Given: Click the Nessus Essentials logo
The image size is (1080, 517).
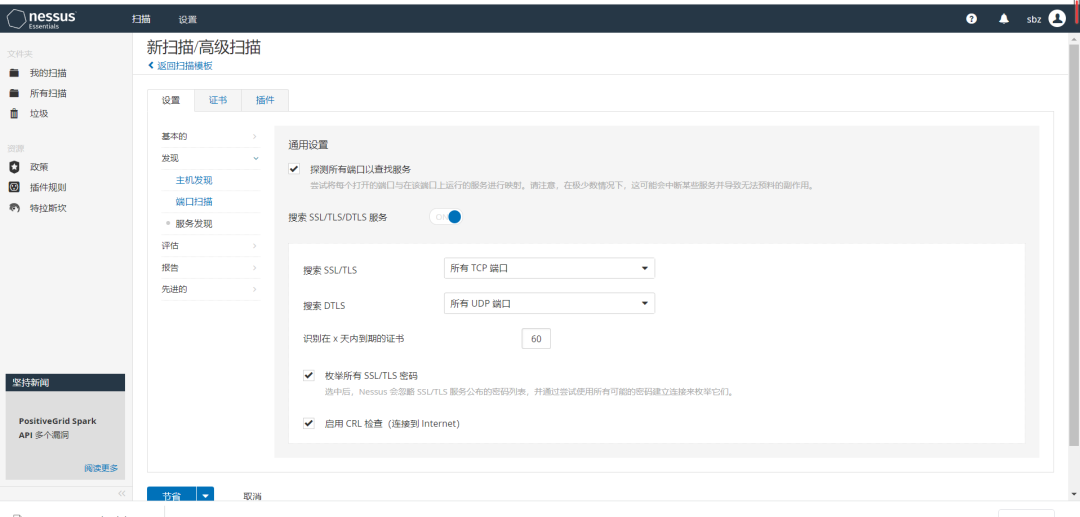Looking at the screenshot, I should tap(42, 19).
